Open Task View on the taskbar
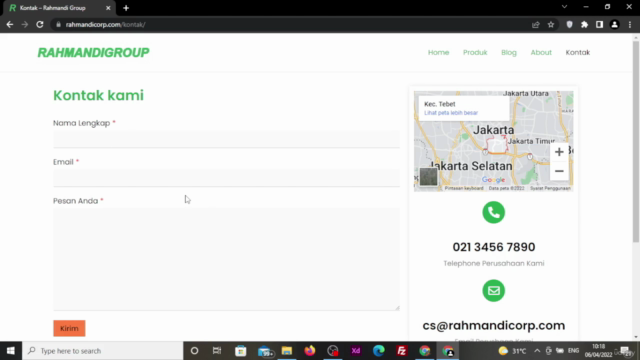Viewport: 640px width, 360px height. [217, 351]
